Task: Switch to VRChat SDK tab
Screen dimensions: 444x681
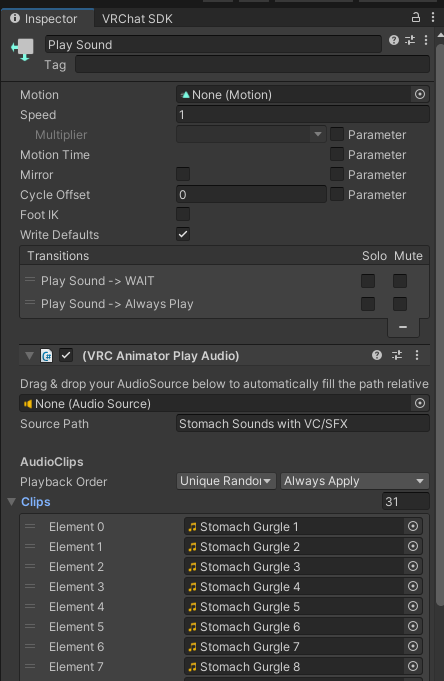Action: click(x=137, y=19)
